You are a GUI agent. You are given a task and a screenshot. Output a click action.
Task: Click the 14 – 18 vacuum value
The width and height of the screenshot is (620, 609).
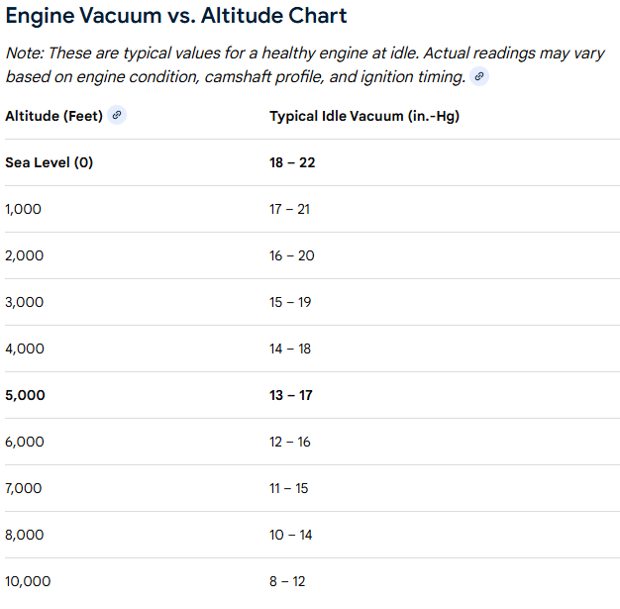[291, 348]
